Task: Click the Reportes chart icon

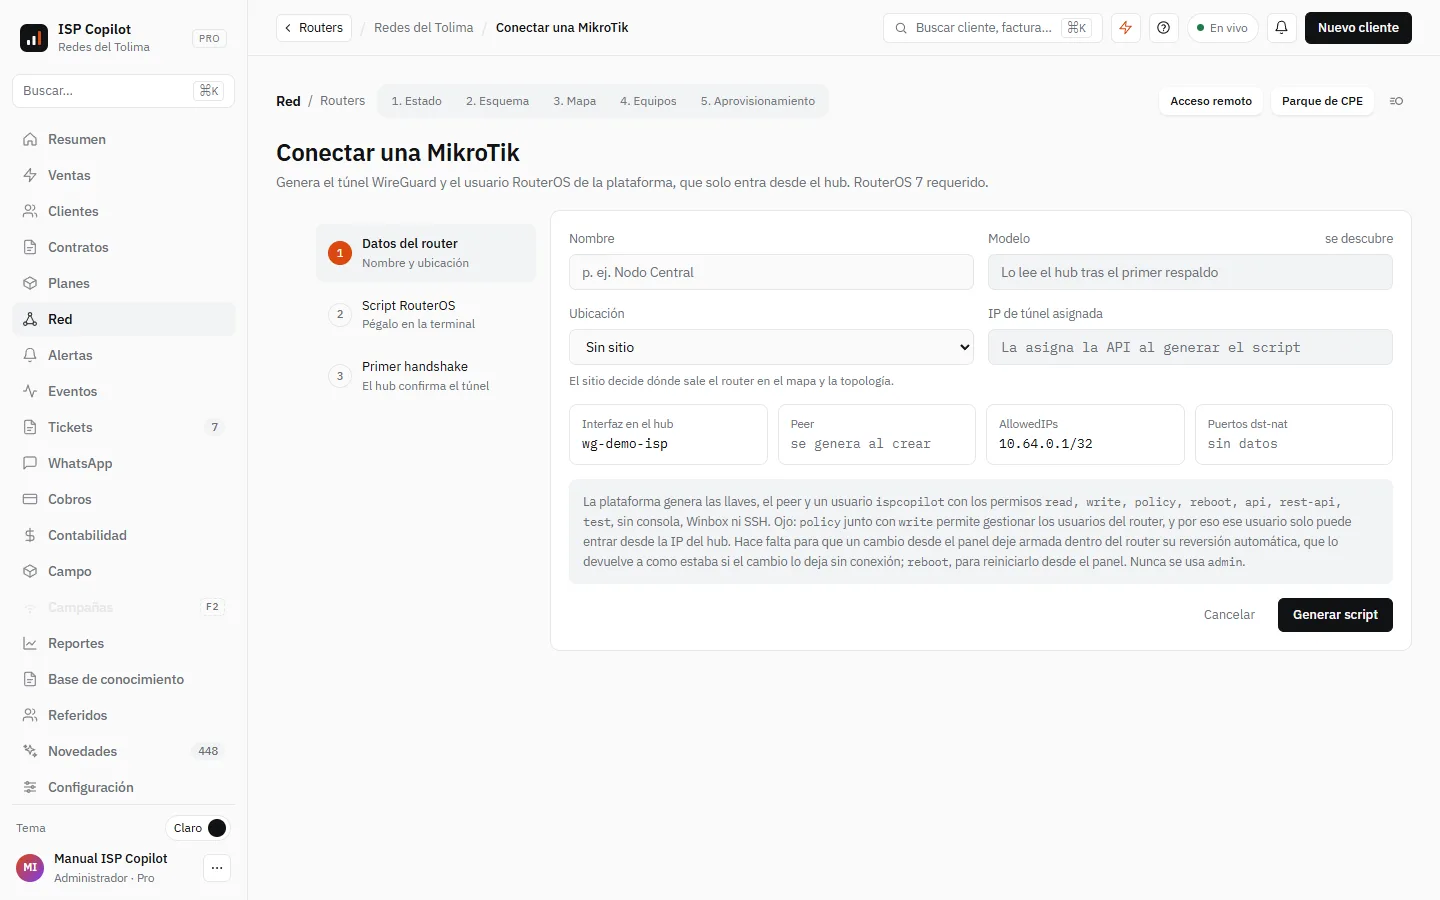Action: pyautogui.click(x=30, y=643)
